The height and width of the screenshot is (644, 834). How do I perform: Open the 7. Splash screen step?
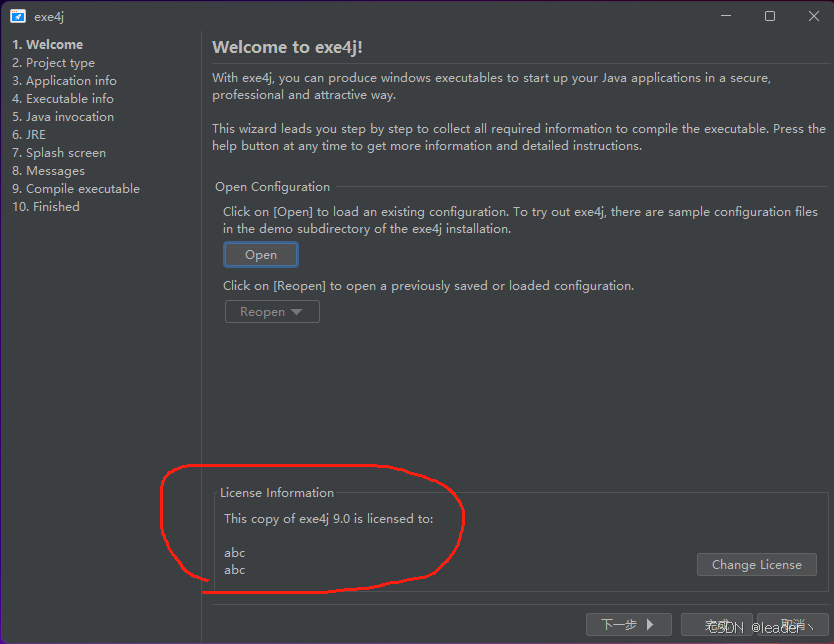[x=59, y=153]
